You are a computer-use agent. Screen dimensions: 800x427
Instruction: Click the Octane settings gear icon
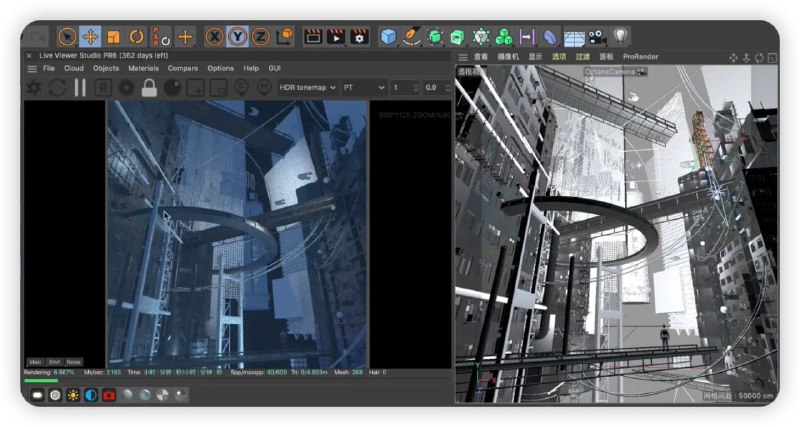click(x=127, y=88)
